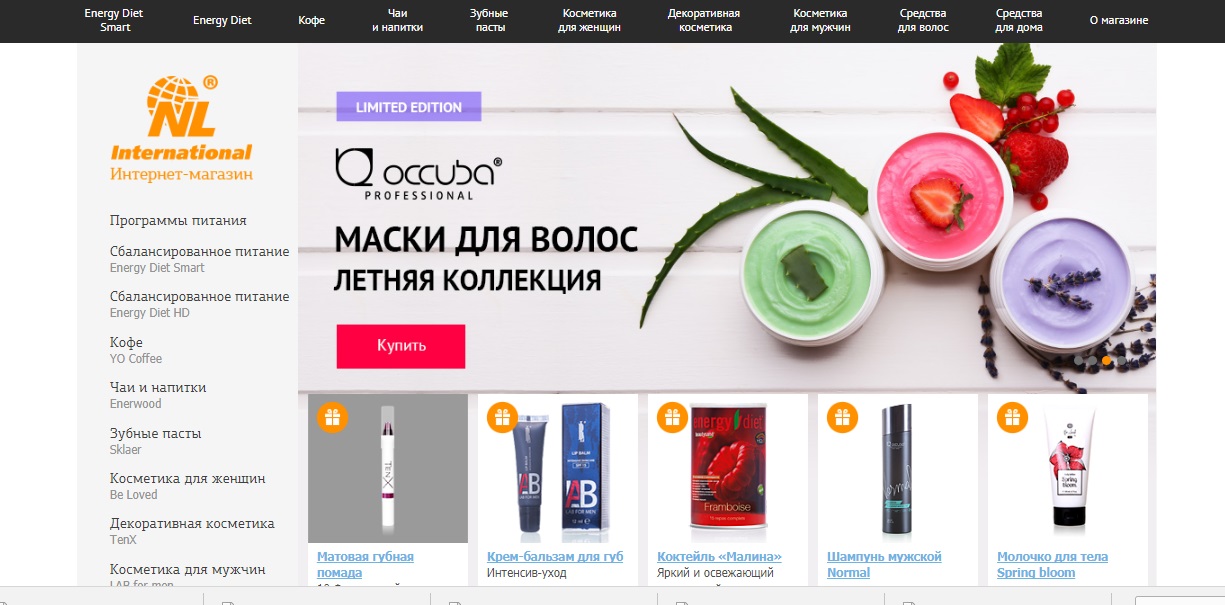This screenshot has height=605, width=1225.
Task: Click the NL International logo
Action: point(181,128)
